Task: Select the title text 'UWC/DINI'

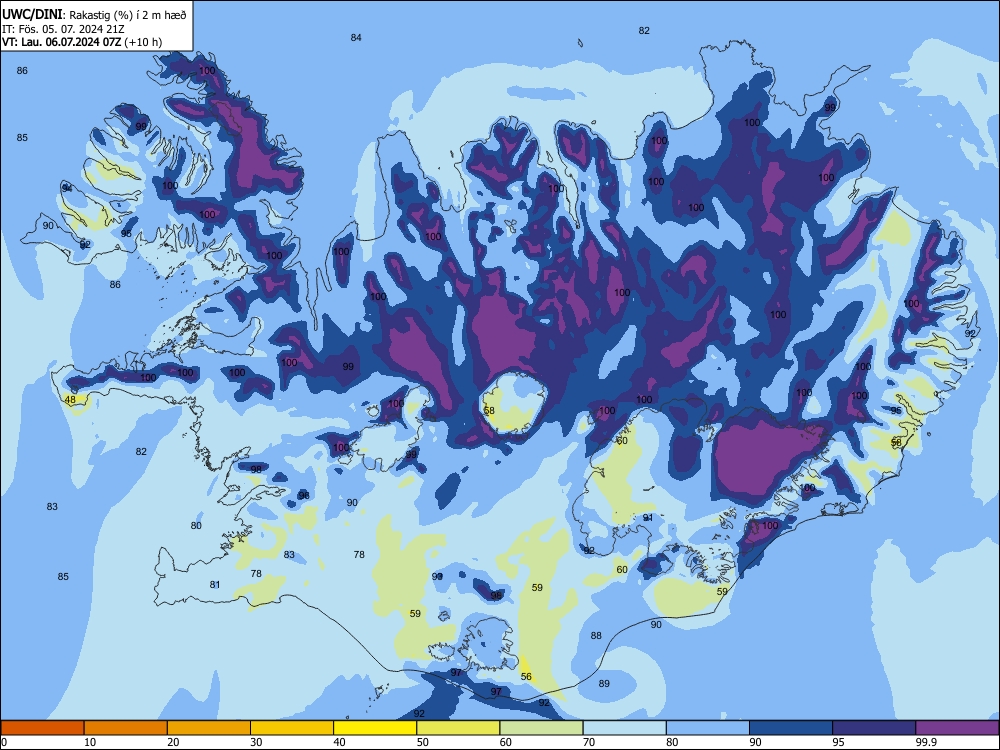Action: point(32,14)
